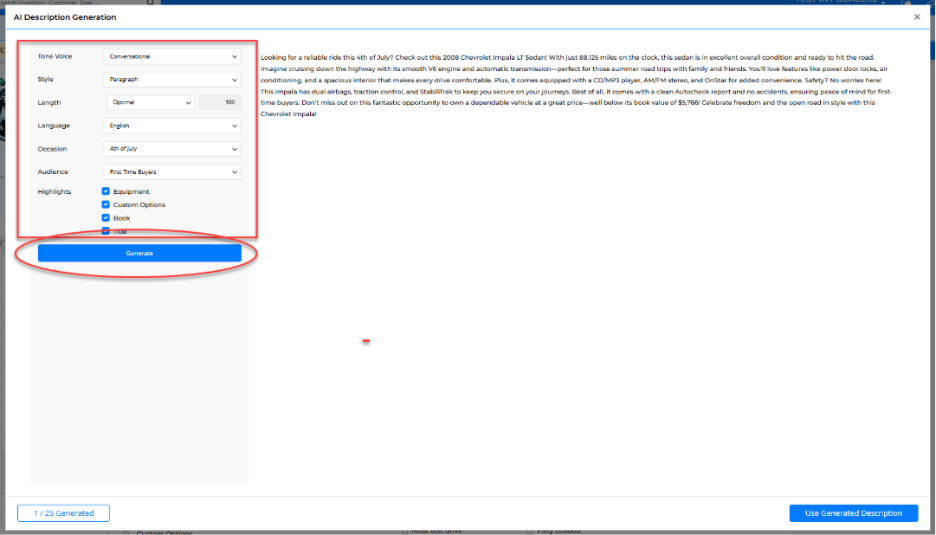Open the Language dropdown showing English
The height and width of the screenshot is (535, 936).
[173, 126]
